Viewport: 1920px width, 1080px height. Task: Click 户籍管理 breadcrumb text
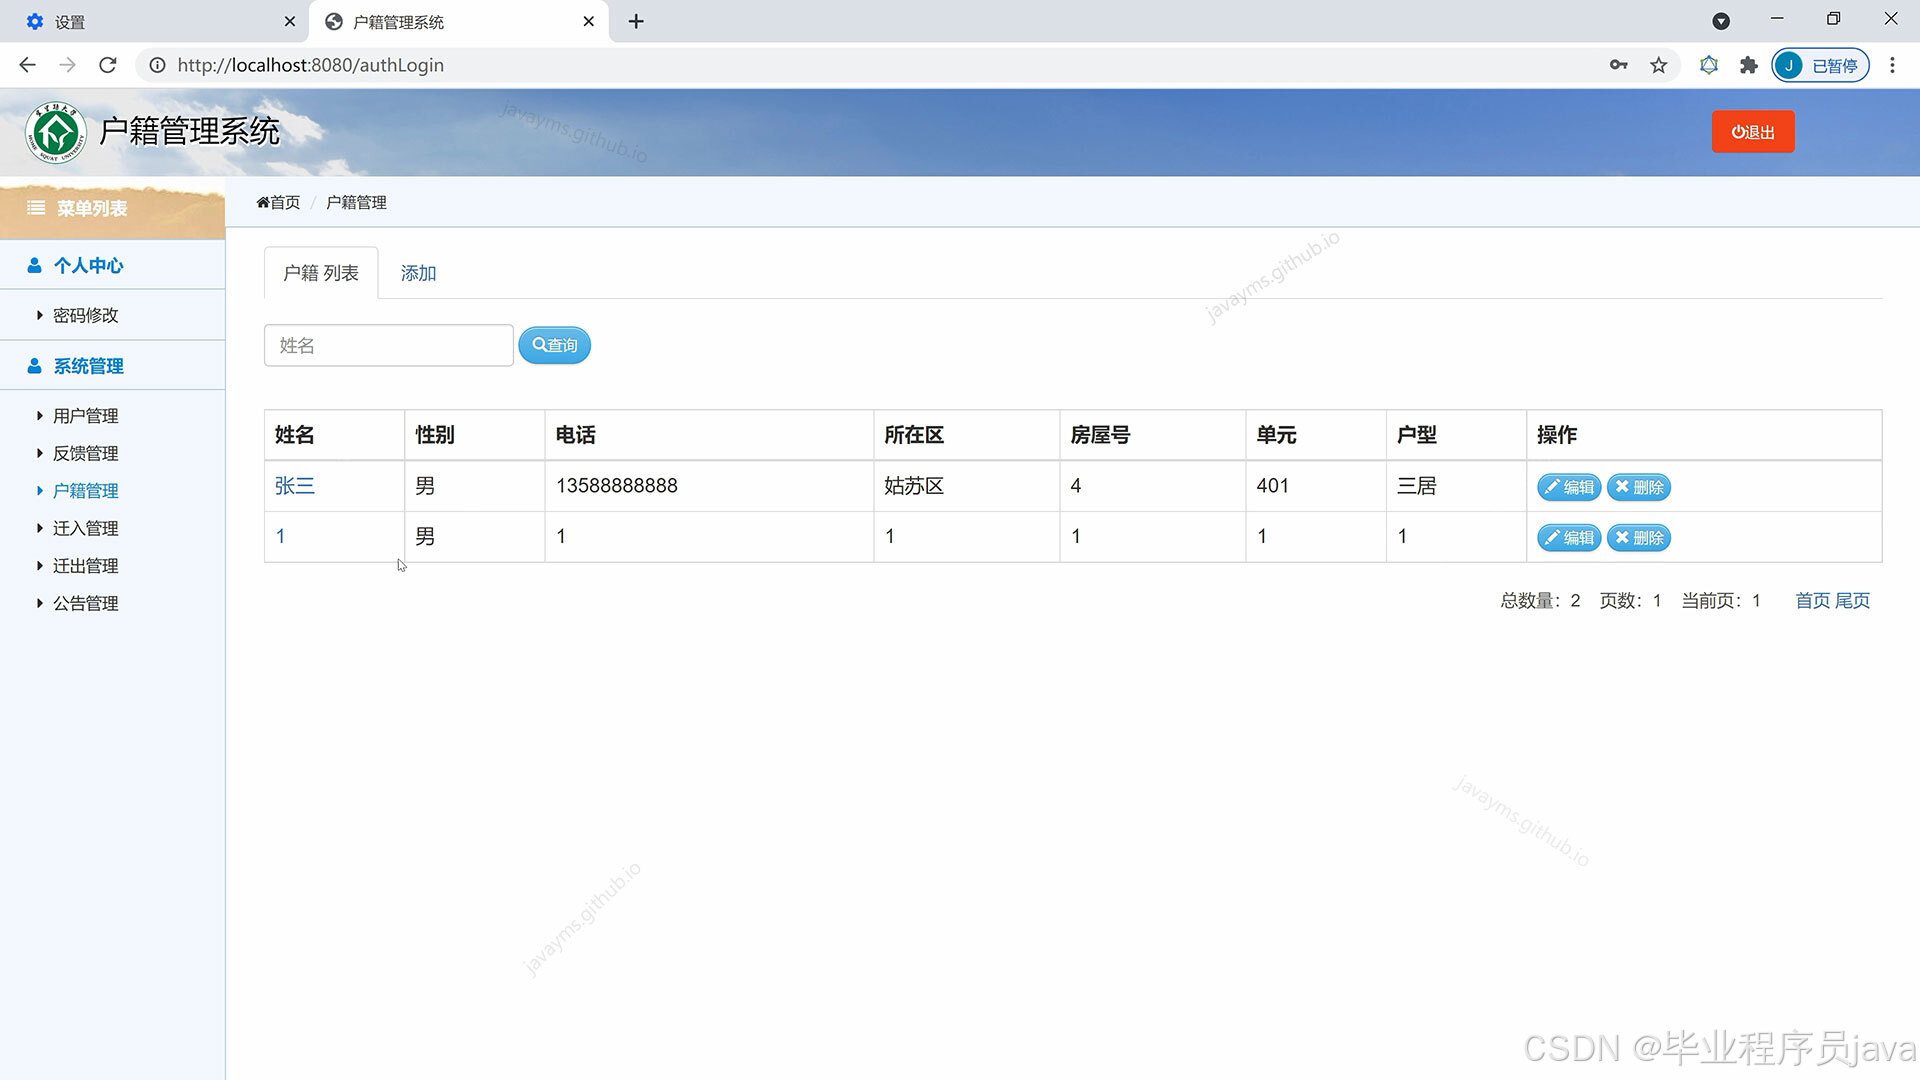click(356, 202)
